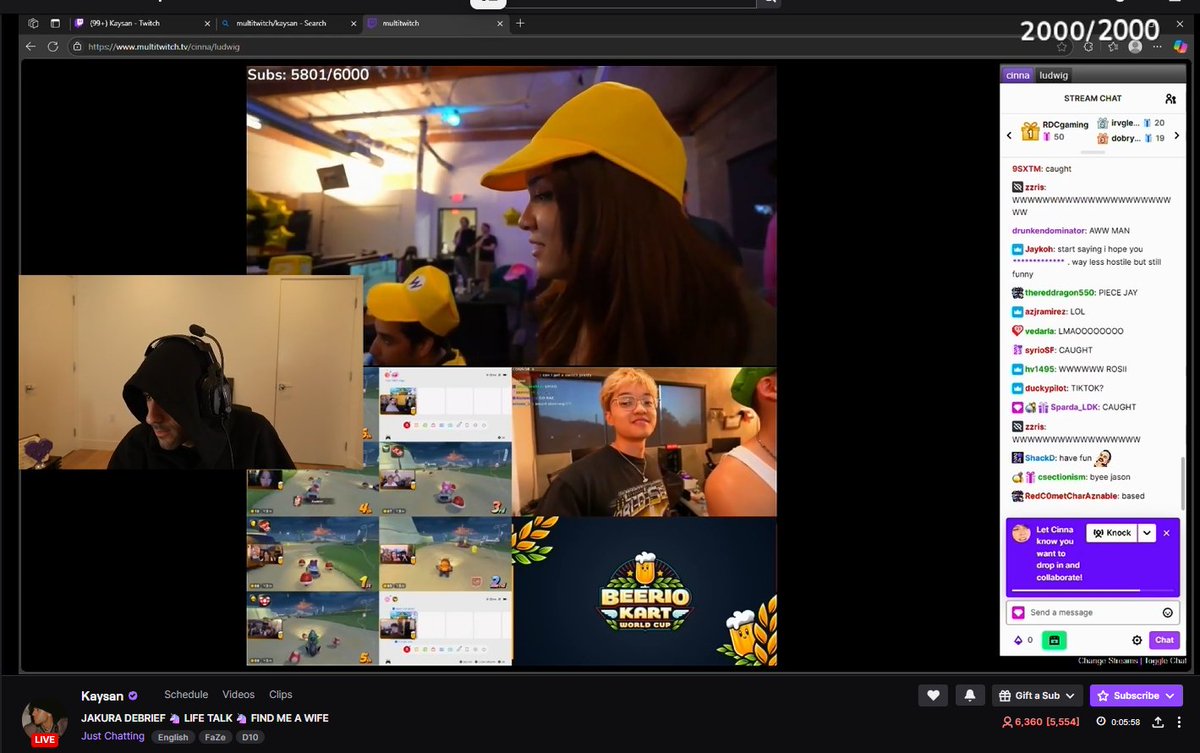The width and height of the screenshot is (1200, 753).
Task: Click the site info lock icon in address bar
Action: 77,46
